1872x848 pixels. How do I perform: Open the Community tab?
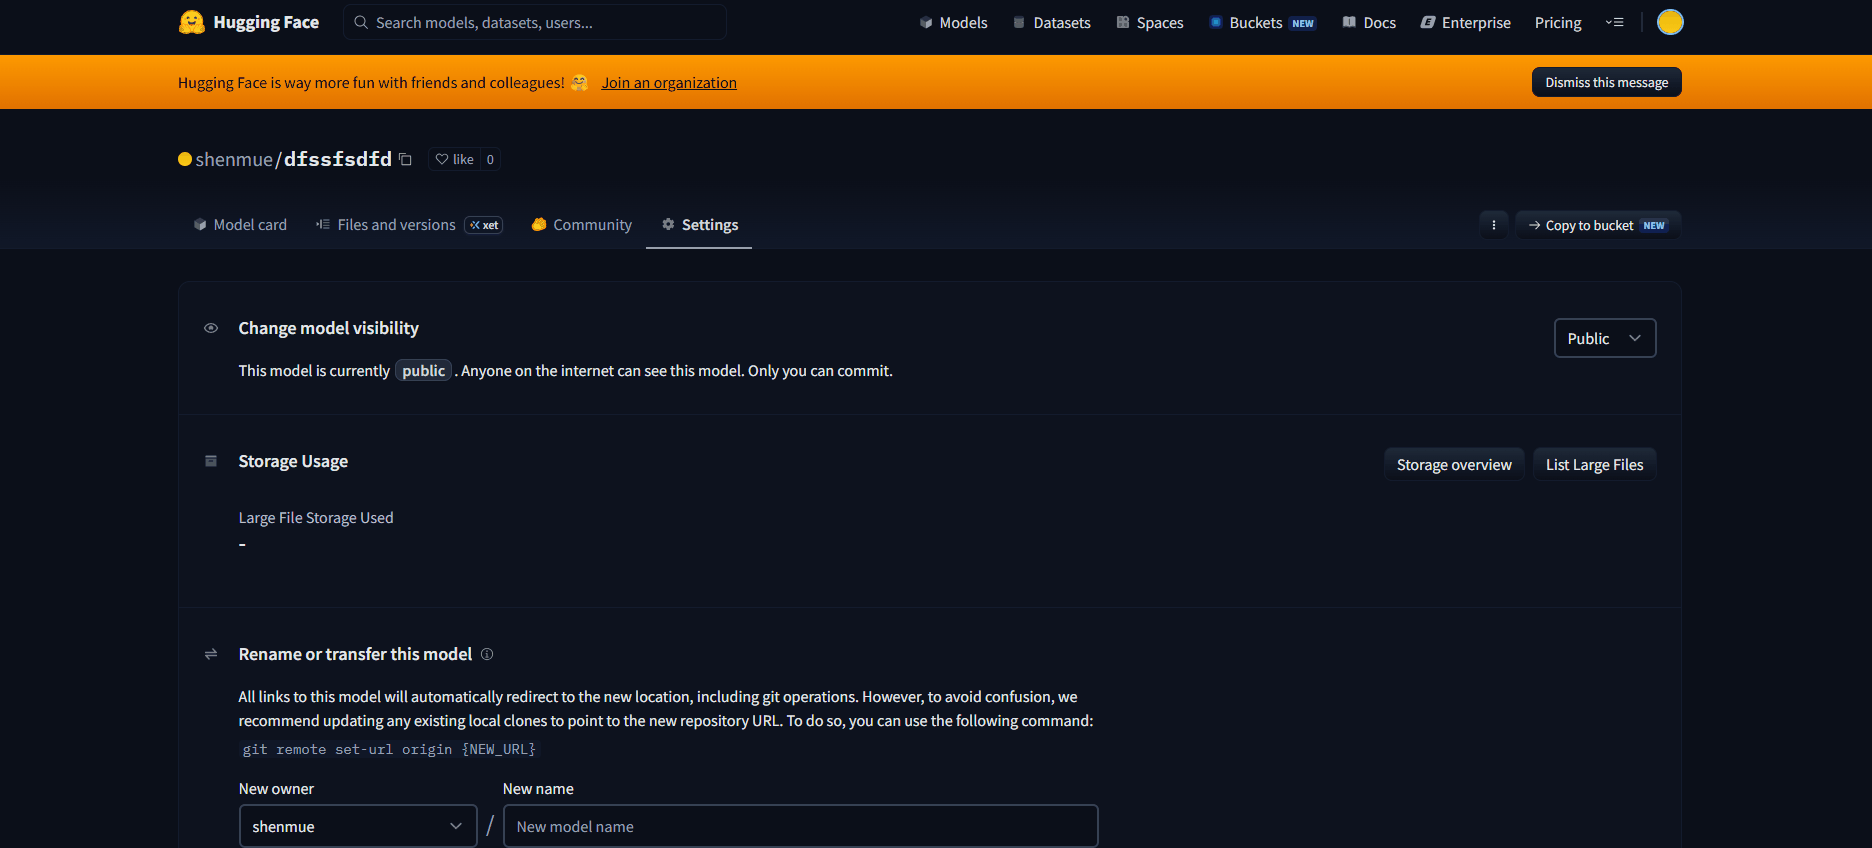pos(582,225)
